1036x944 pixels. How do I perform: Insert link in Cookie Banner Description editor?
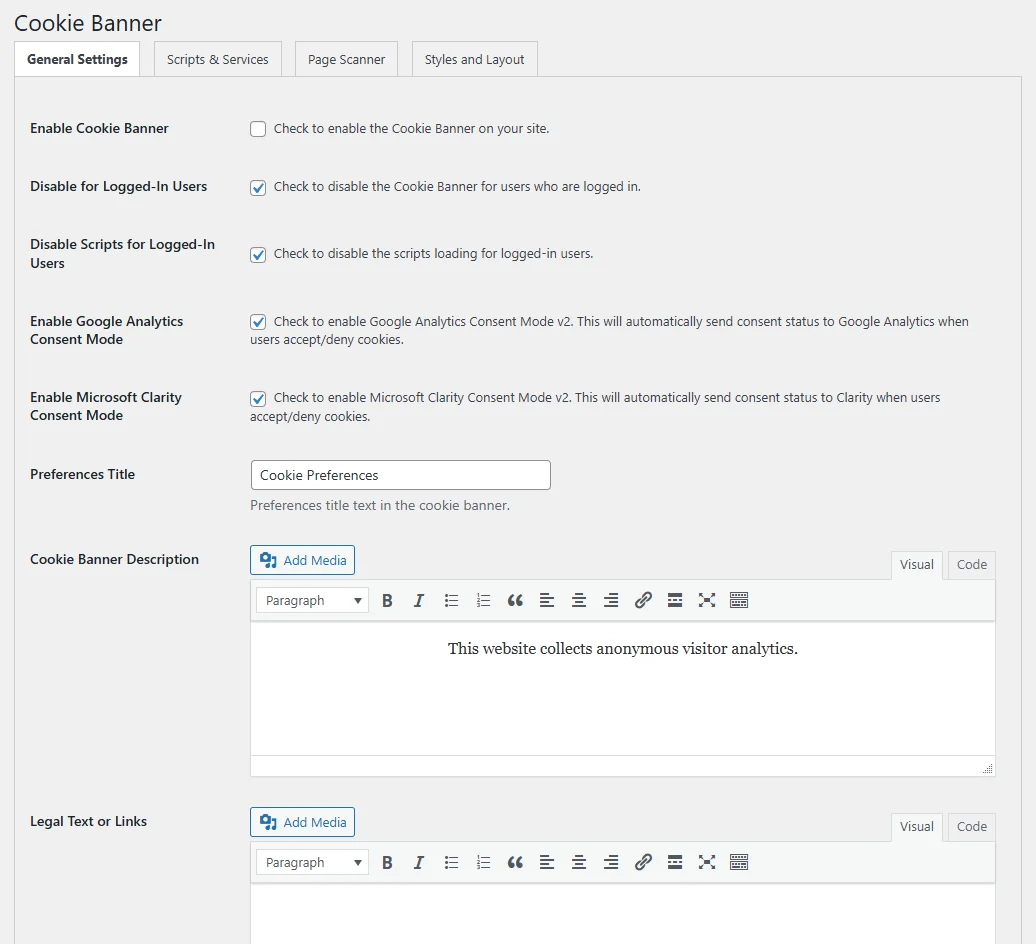(x=643, y=601)
